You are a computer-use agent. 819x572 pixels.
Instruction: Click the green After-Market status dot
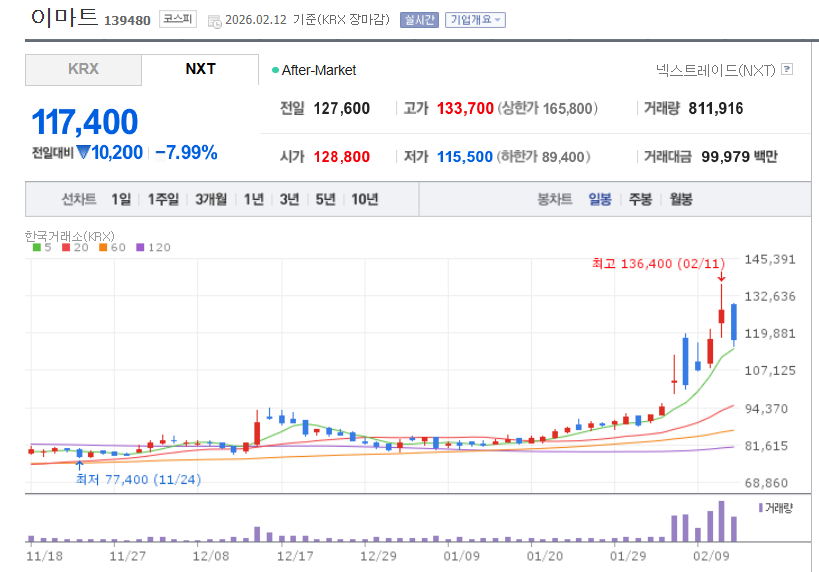pyautogui.click(x=275, y=70)
